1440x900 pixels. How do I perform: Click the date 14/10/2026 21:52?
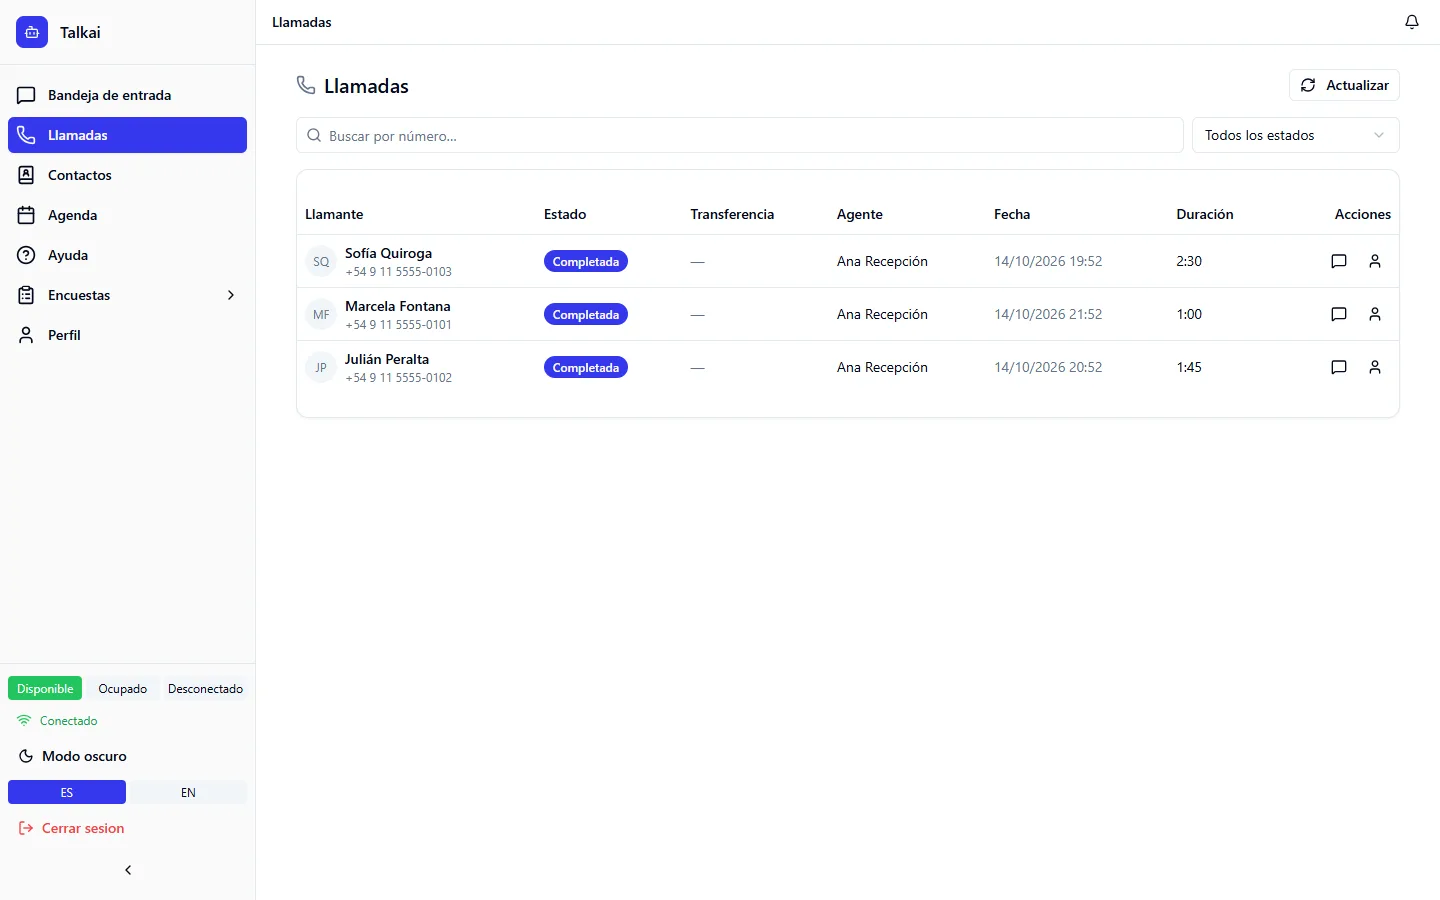coord(1048,314)
